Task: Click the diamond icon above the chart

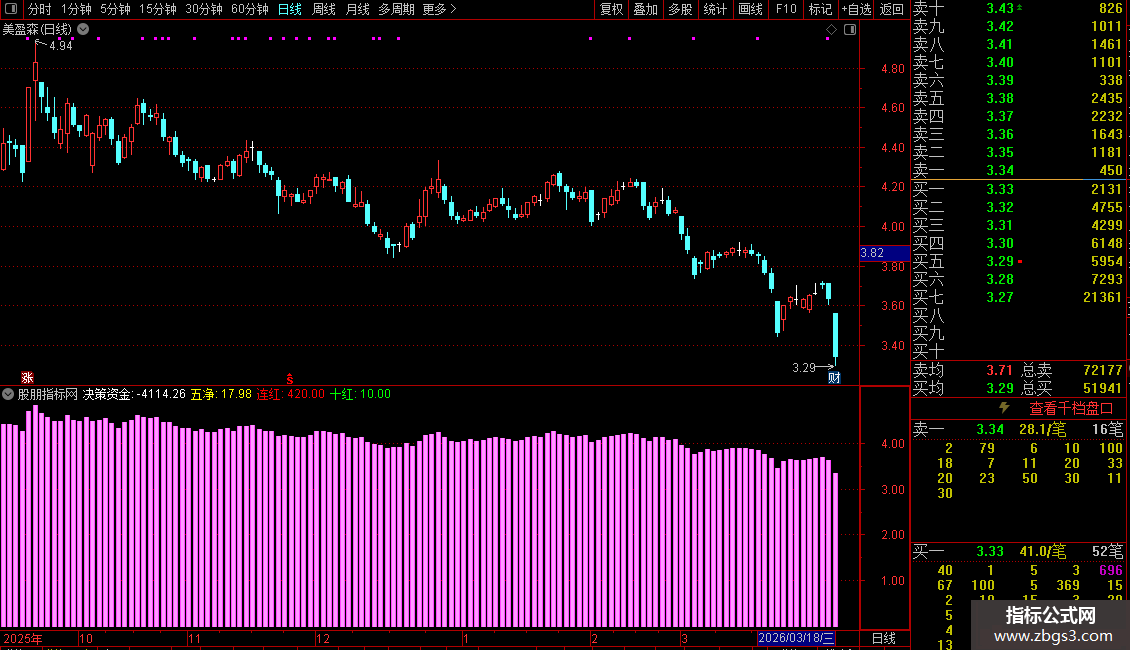Action: coord(831,30)
